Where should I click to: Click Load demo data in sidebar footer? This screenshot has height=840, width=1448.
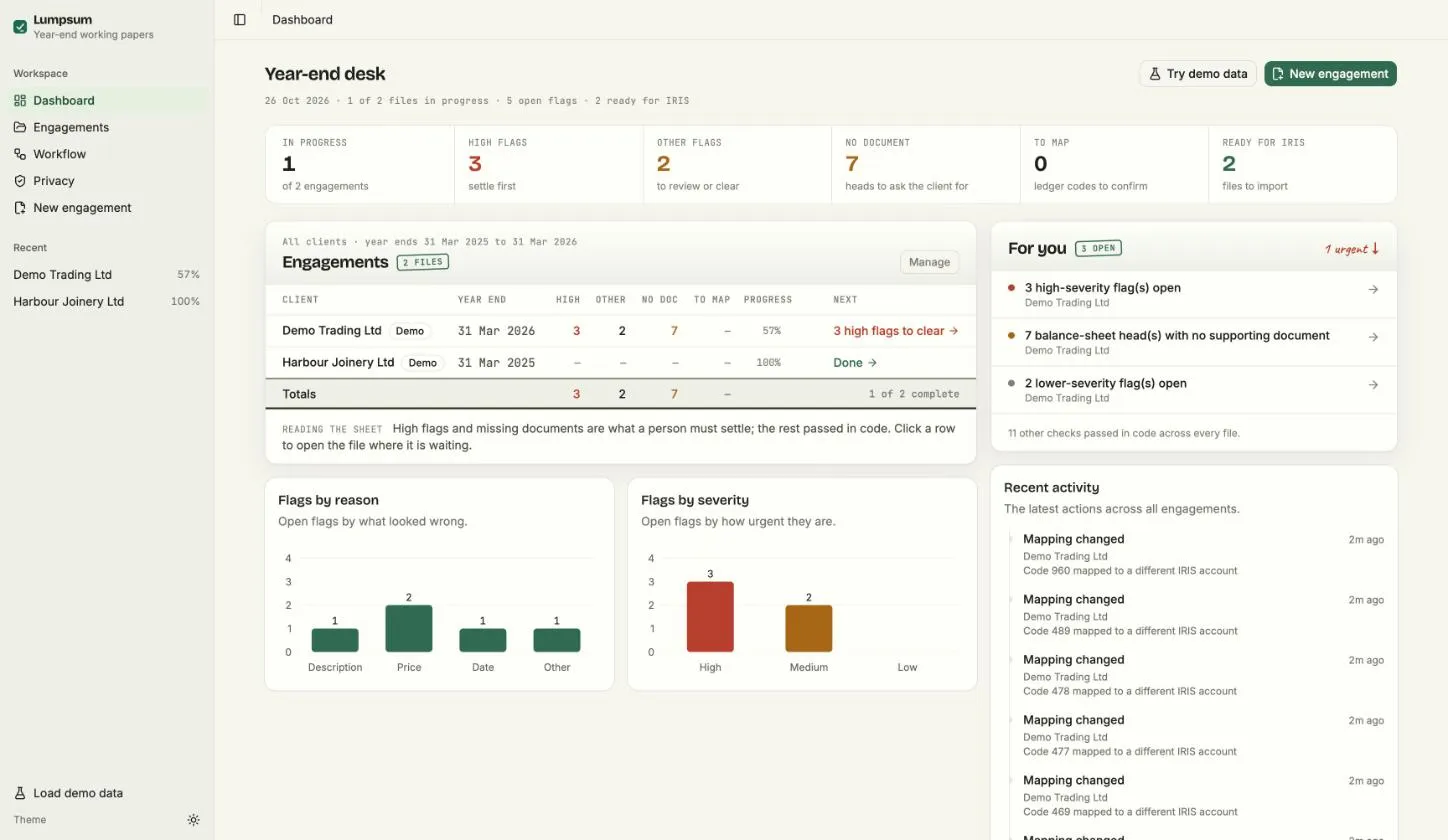107,793
